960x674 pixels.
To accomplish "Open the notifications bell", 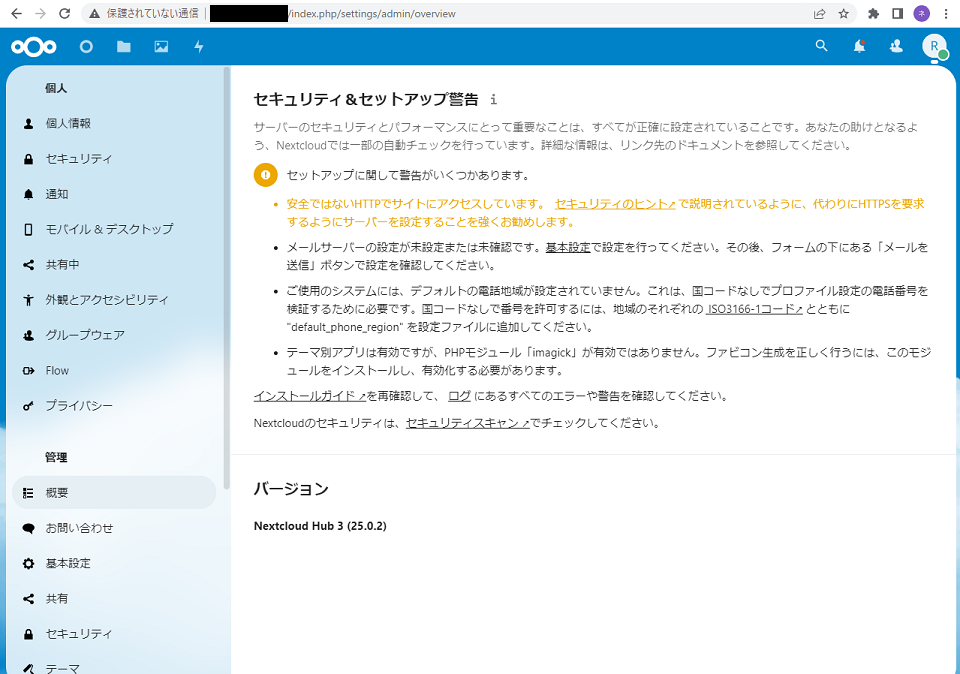I will (x=860, y=47).
